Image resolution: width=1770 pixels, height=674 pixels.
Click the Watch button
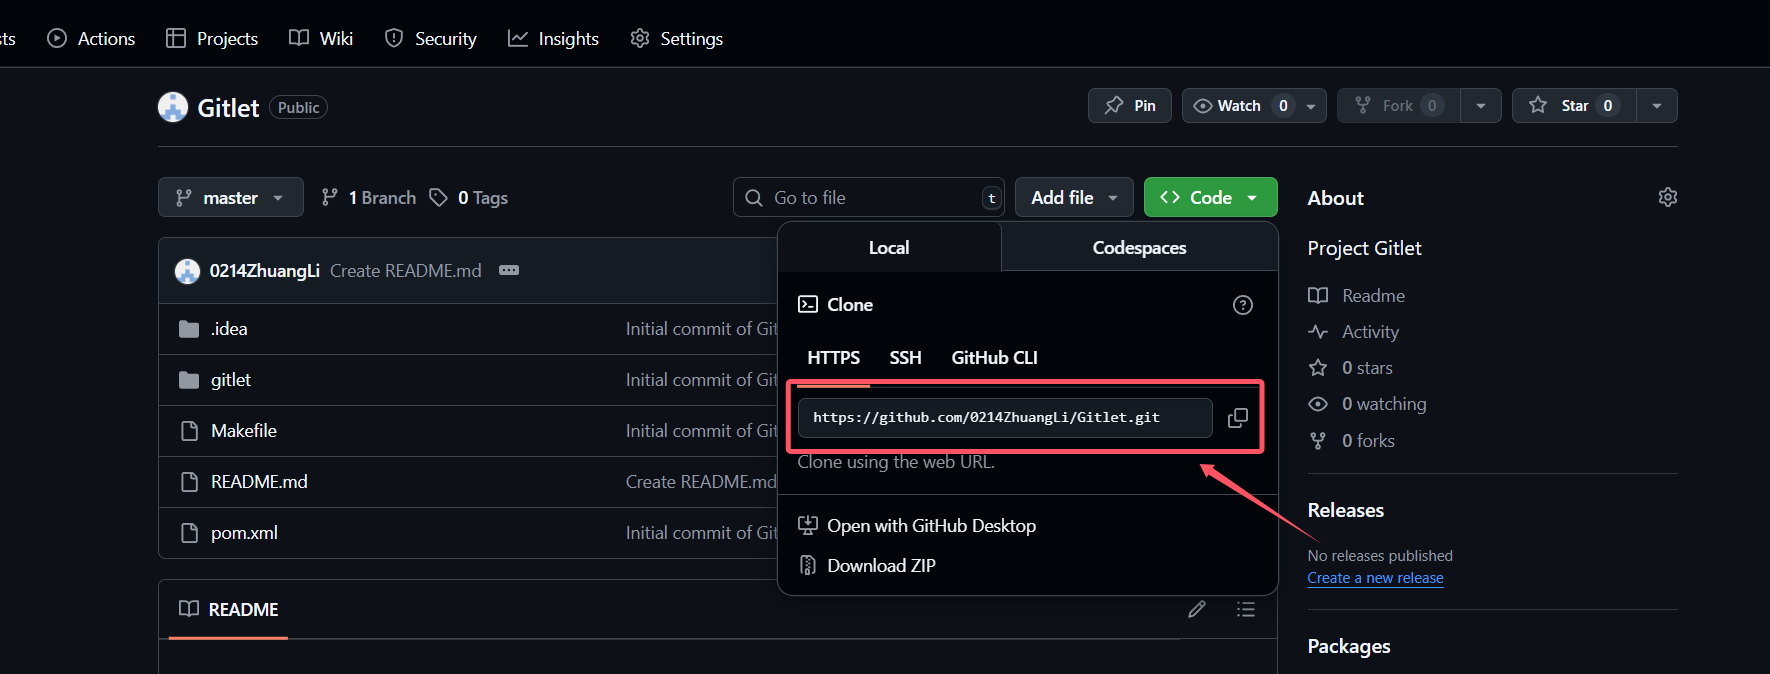(1239, 106)
